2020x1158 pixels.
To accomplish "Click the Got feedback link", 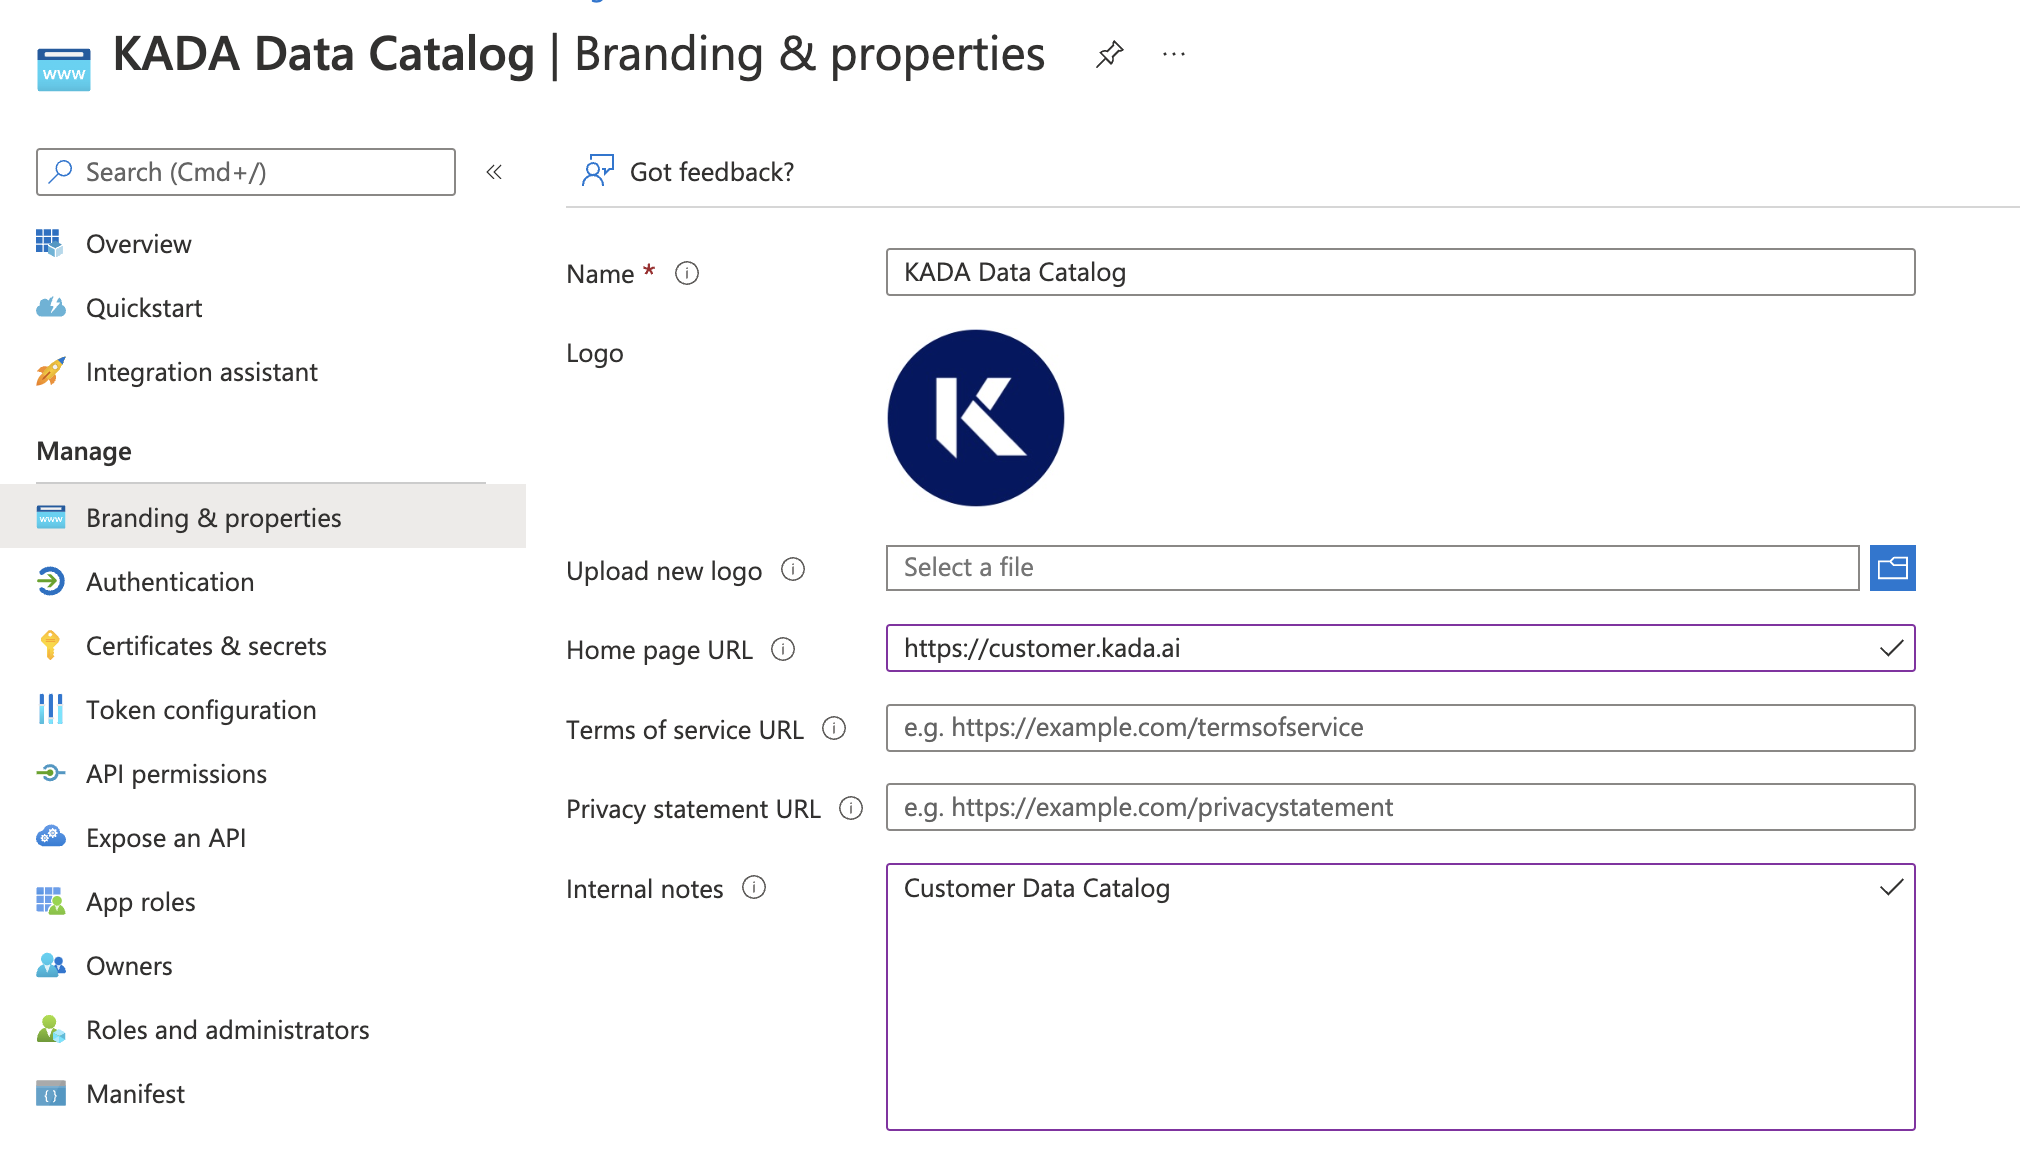I will pyautogui.click(x=712, y=171).
